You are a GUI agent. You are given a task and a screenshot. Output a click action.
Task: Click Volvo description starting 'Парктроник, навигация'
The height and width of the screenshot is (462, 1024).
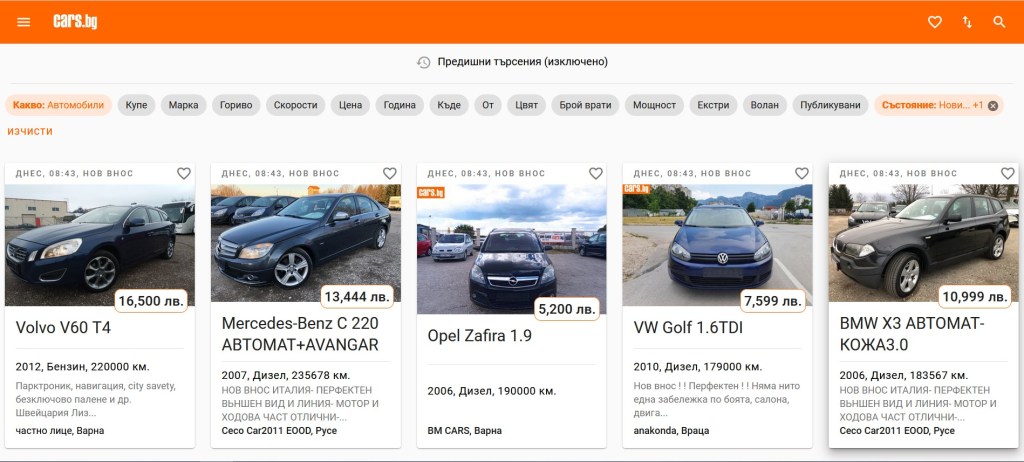tap(96, 399)
